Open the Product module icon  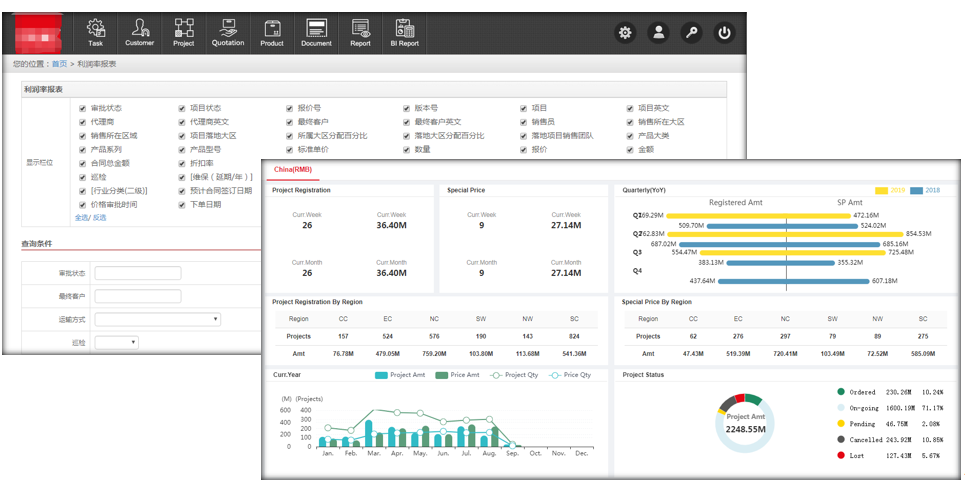coord(272,33)
